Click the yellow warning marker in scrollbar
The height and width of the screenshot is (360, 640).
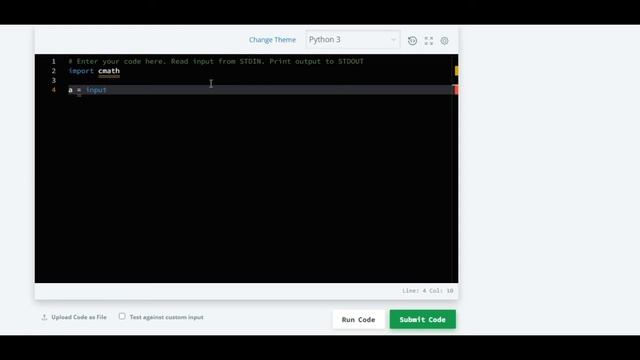pyautogui.click(x=457, y=71)
